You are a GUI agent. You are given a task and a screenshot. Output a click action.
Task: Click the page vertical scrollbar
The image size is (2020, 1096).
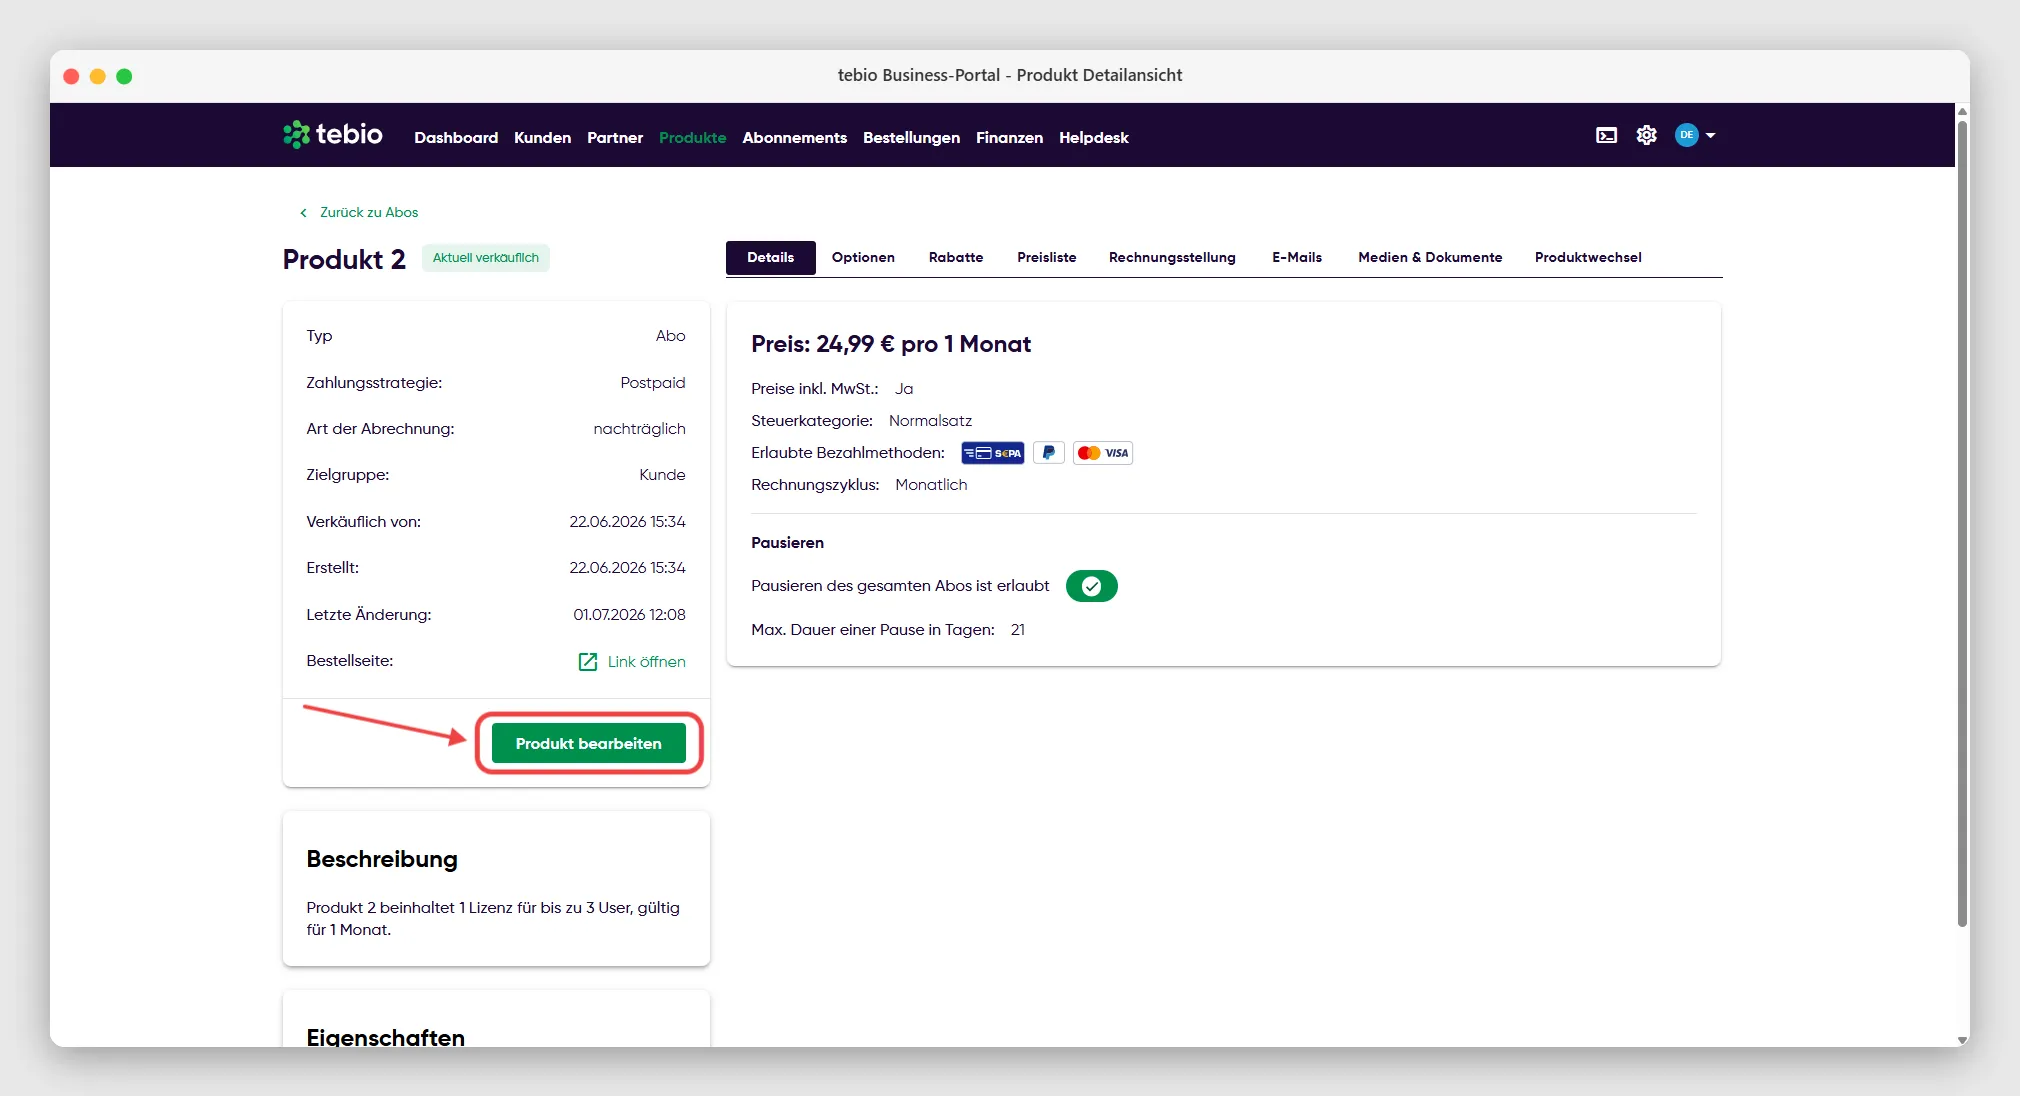coord(1962,520)
